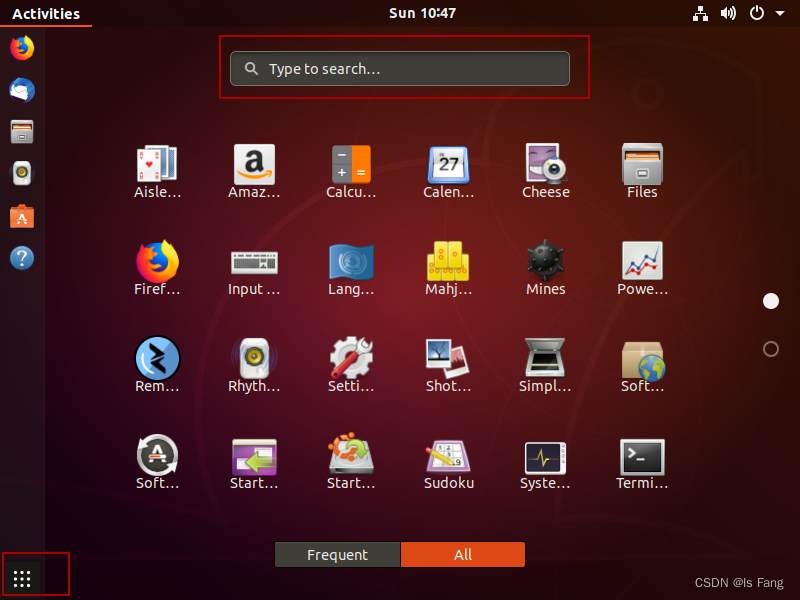Open Software & Updates with globe icon
This screenshot has width=800, height=600.
[x=642, y=365]
